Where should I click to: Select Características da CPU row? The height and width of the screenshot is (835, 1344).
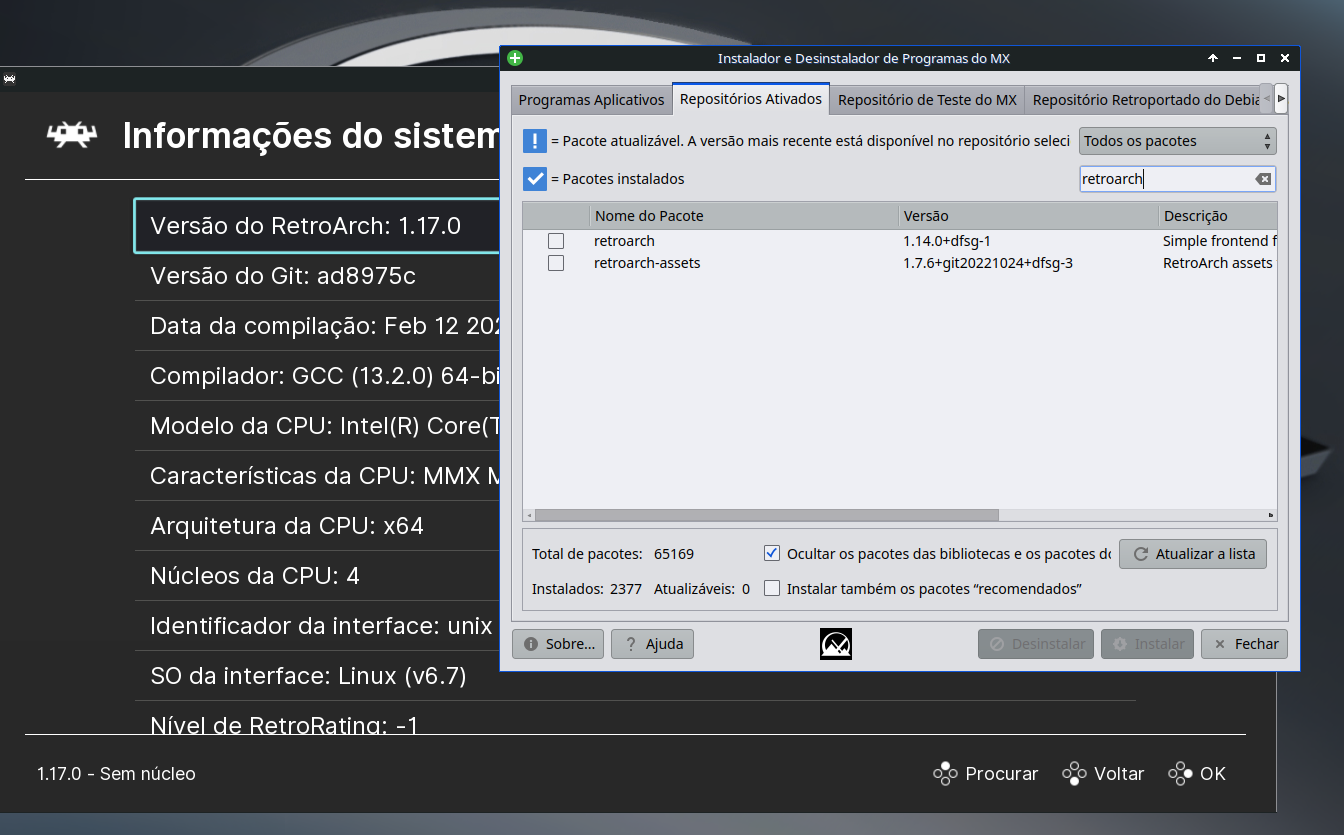[317, 476]
